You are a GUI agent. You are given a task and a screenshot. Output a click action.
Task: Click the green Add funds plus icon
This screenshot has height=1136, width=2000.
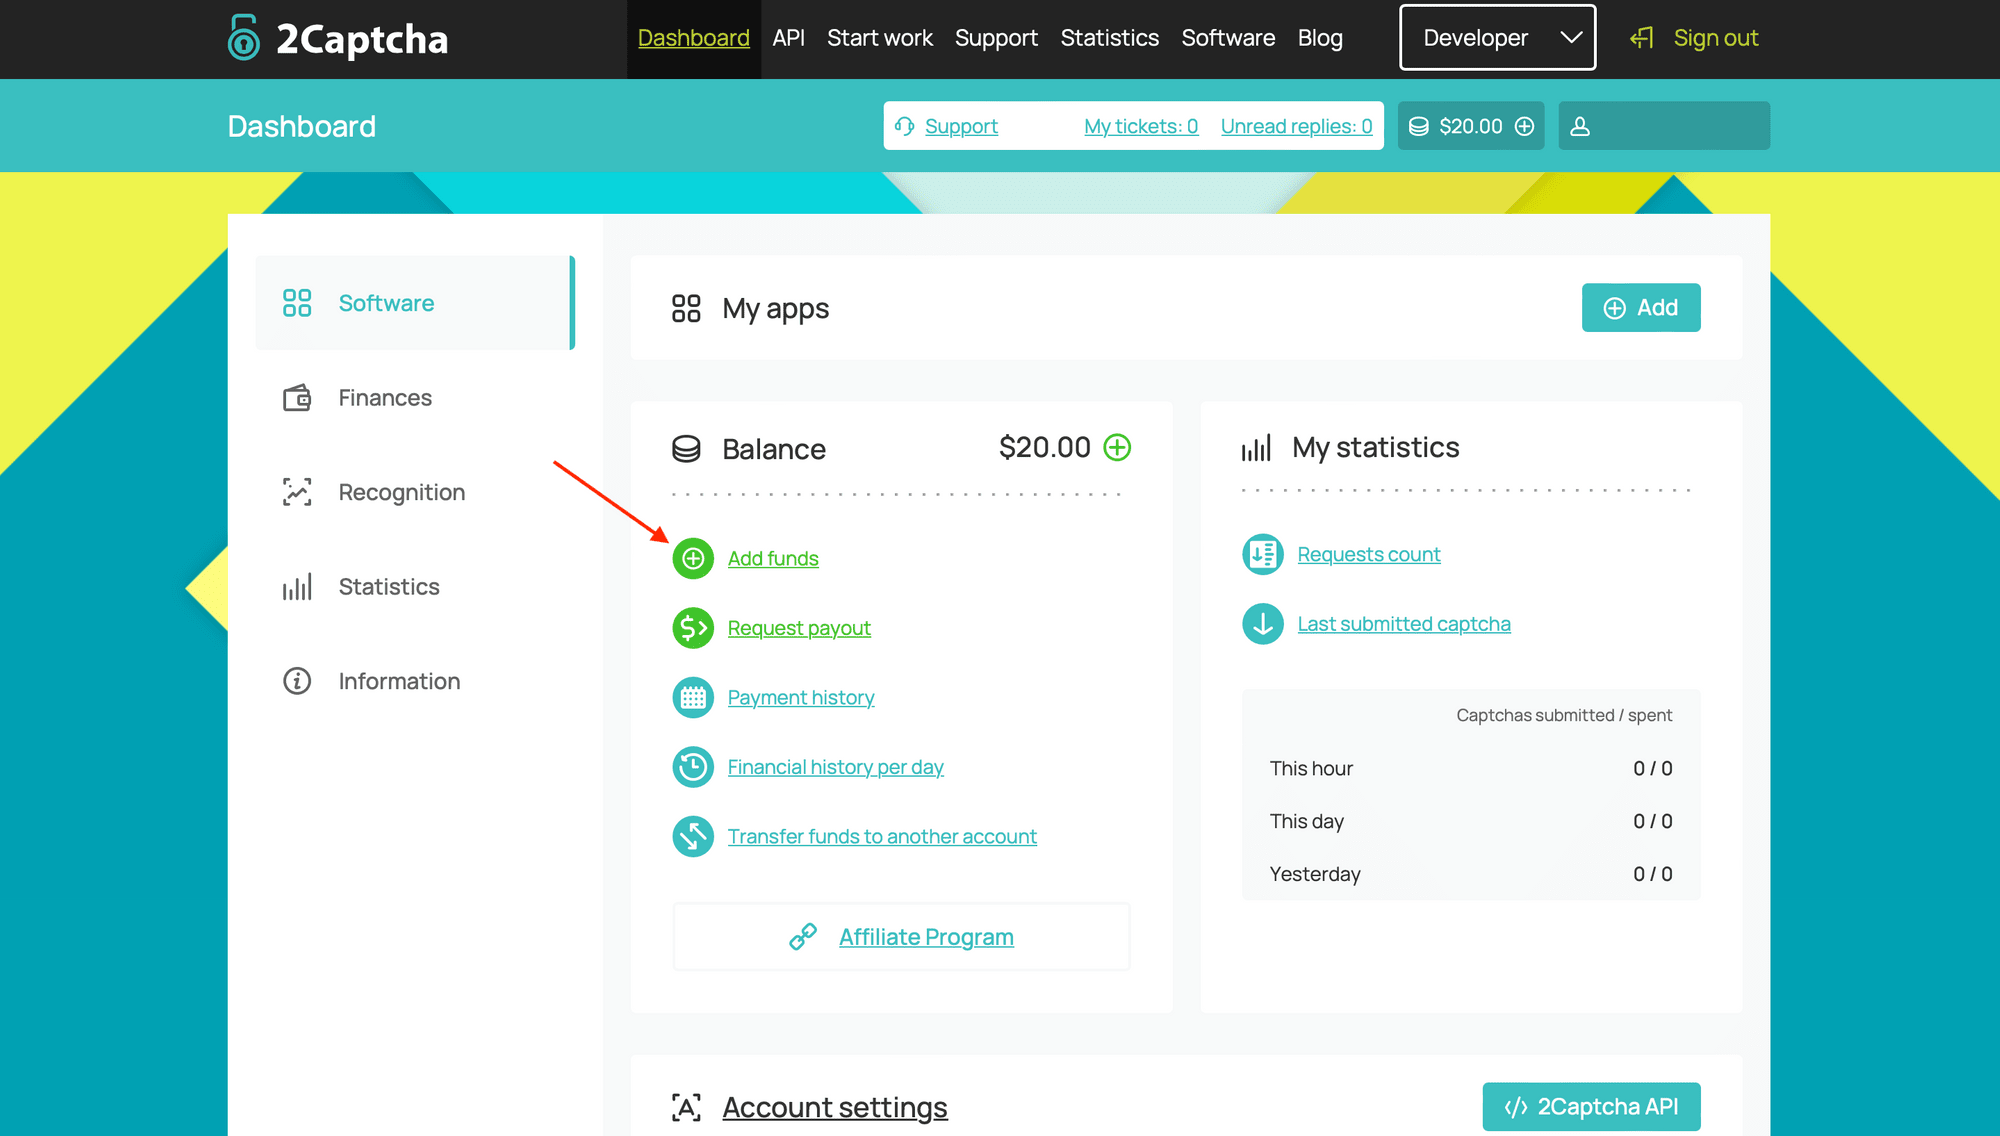click(693, 558)
